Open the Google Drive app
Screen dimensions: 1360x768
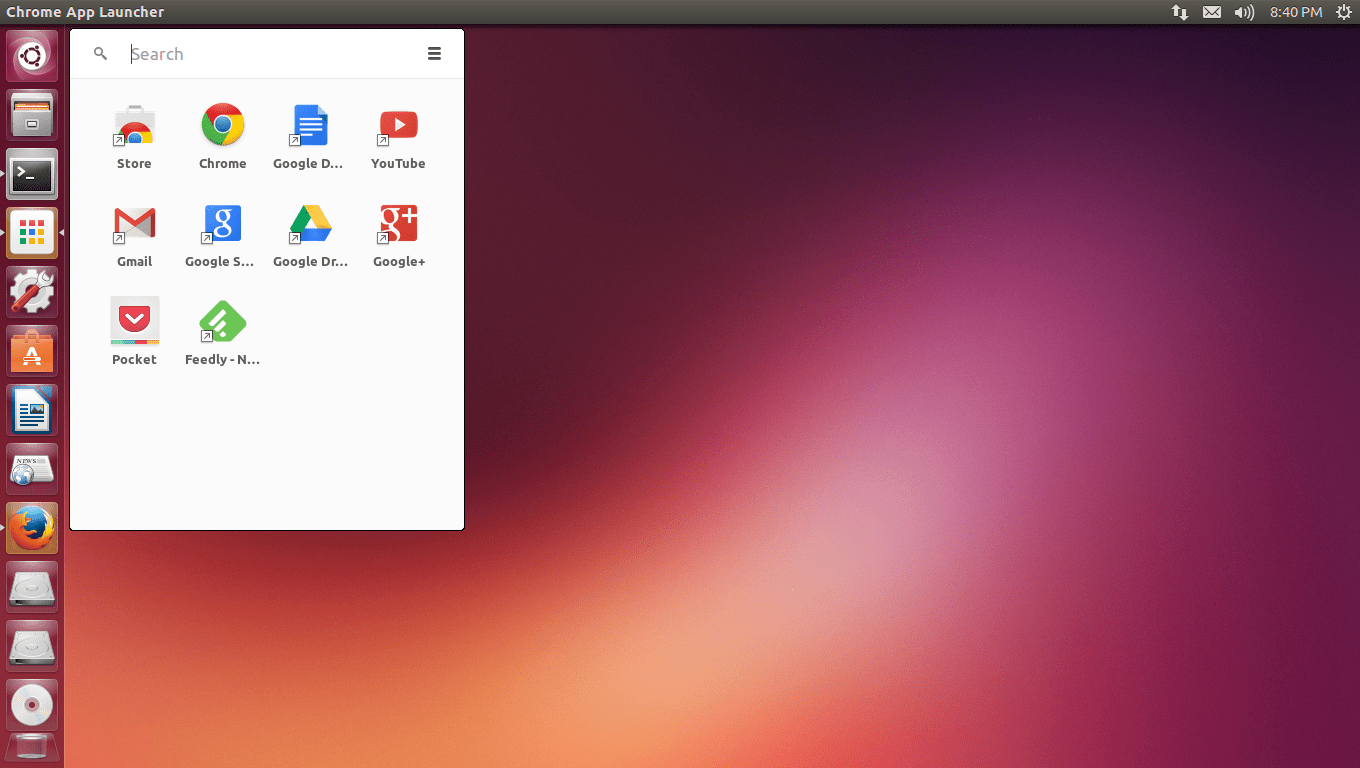click(x=309, y=224)
